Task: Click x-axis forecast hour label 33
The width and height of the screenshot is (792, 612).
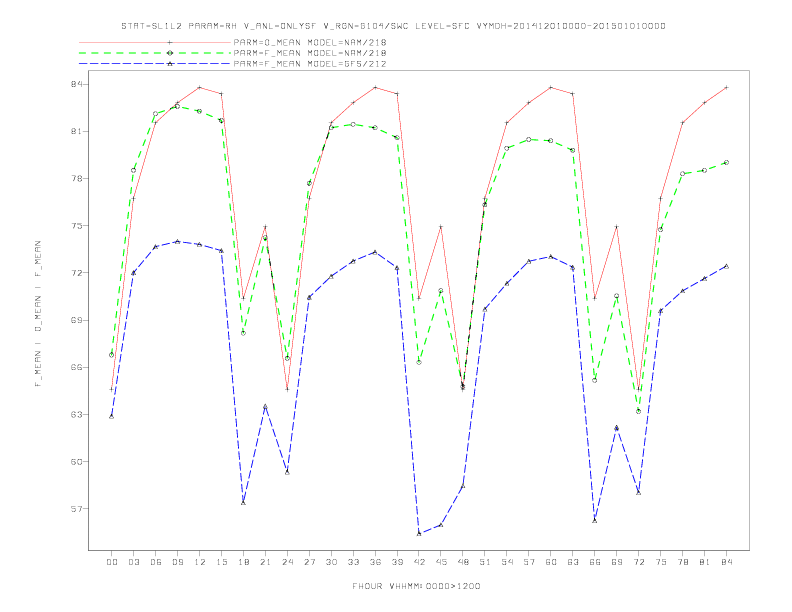Action: pyautogui.click(x=353, y=562)
